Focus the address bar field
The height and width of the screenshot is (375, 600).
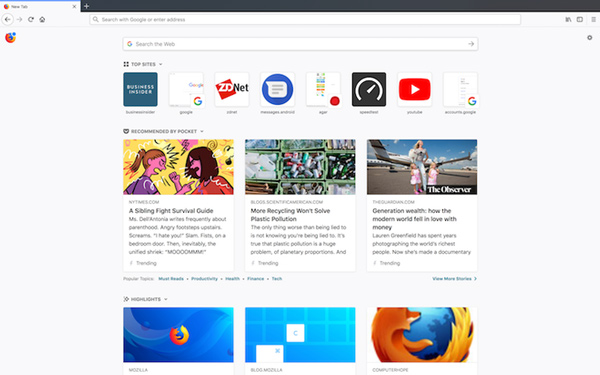pyautogui.click(x=305, y=19)
